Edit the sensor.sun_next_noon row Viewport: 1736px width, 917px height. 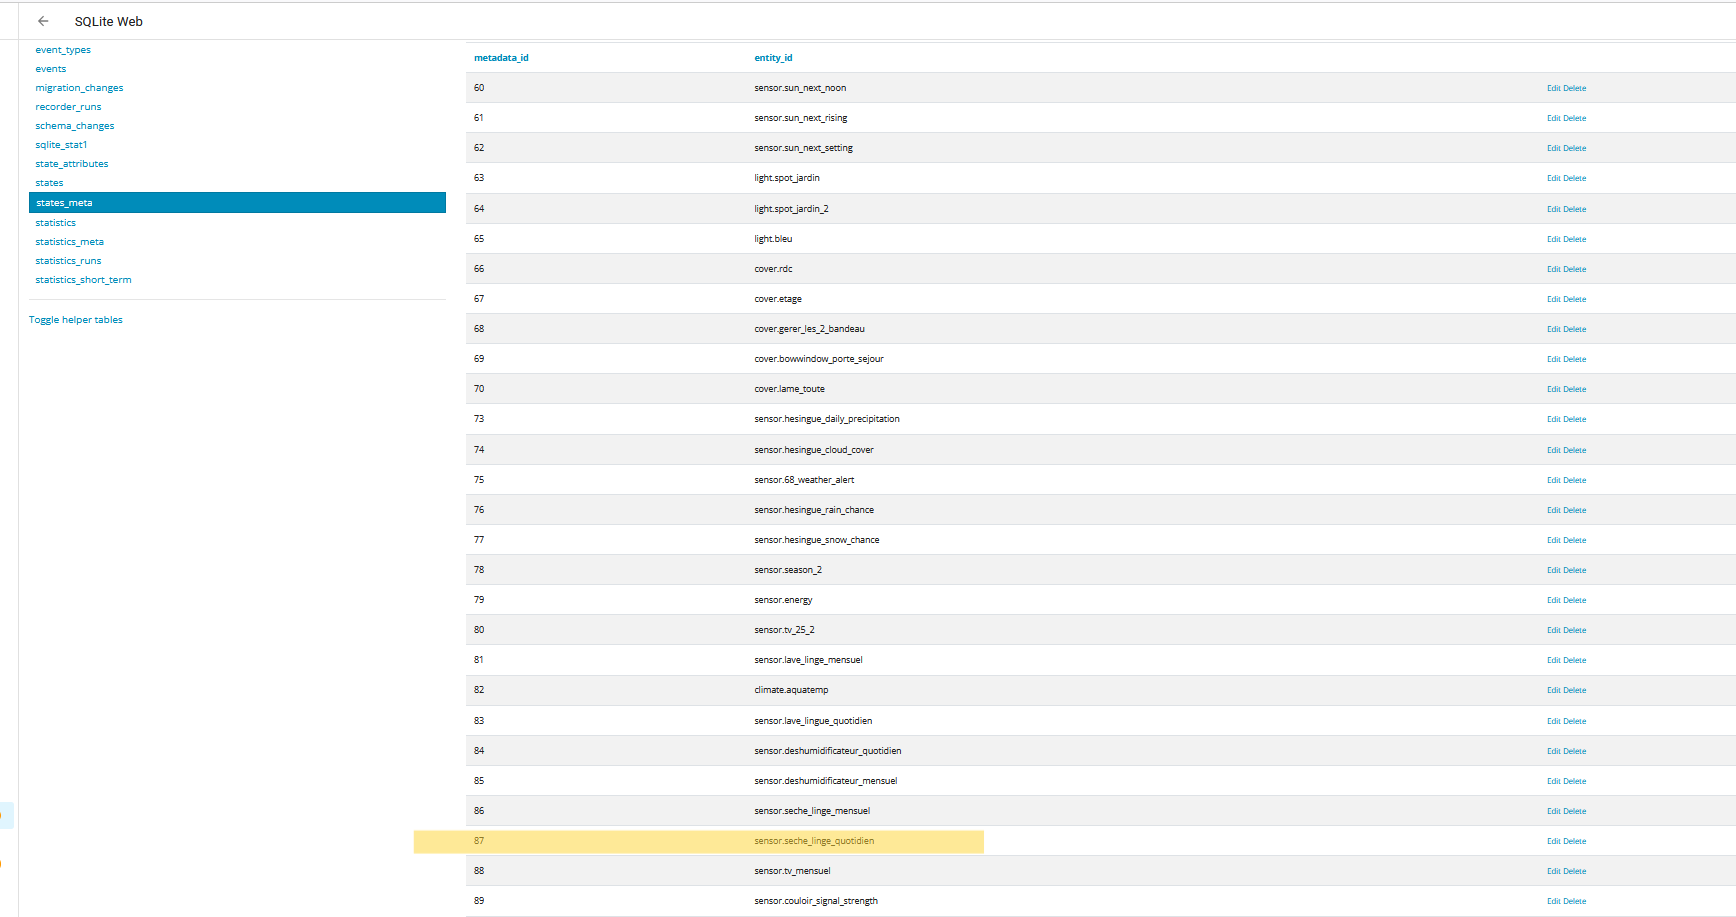[x=1553, y=88]
